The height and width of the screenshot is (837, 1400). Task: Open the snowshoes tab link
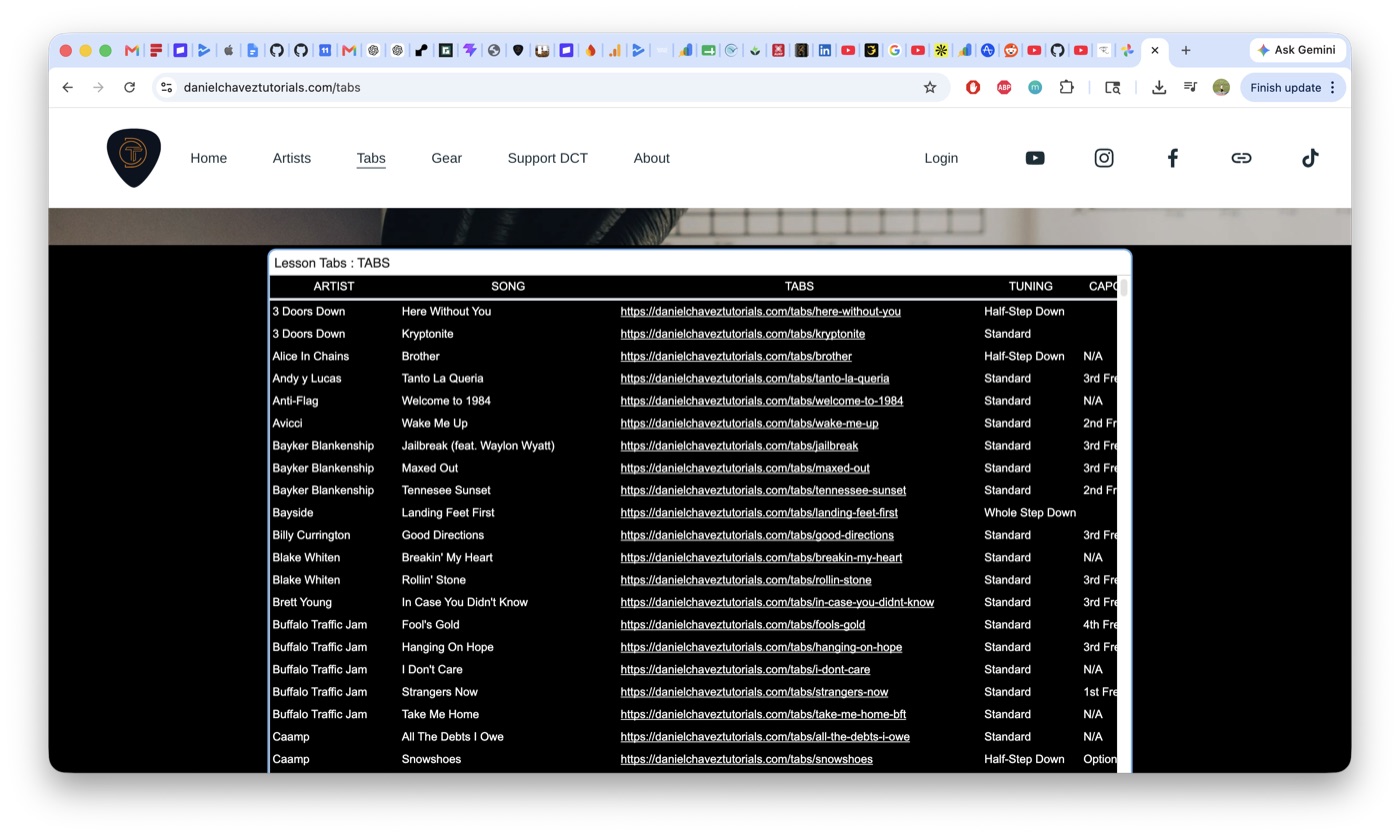pyautogui.click(x=747, y=759)
